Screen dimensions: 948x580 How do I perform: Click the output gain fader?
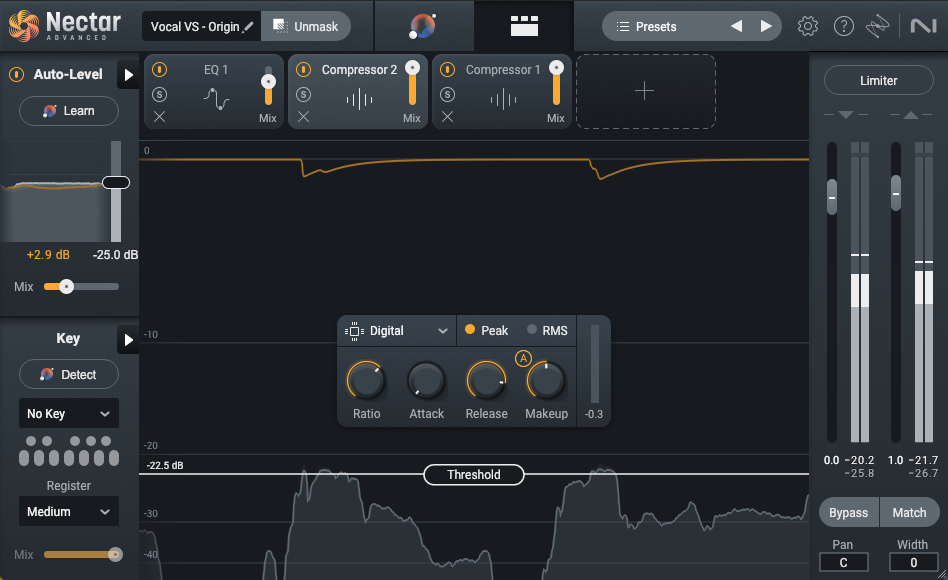896,193
